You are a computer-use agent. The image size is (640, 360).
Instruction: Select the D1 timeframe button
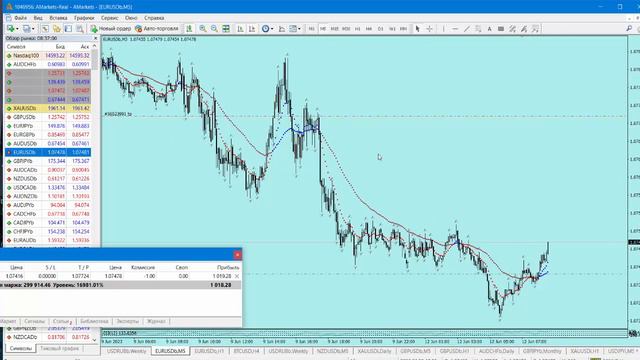click(380, 29)
